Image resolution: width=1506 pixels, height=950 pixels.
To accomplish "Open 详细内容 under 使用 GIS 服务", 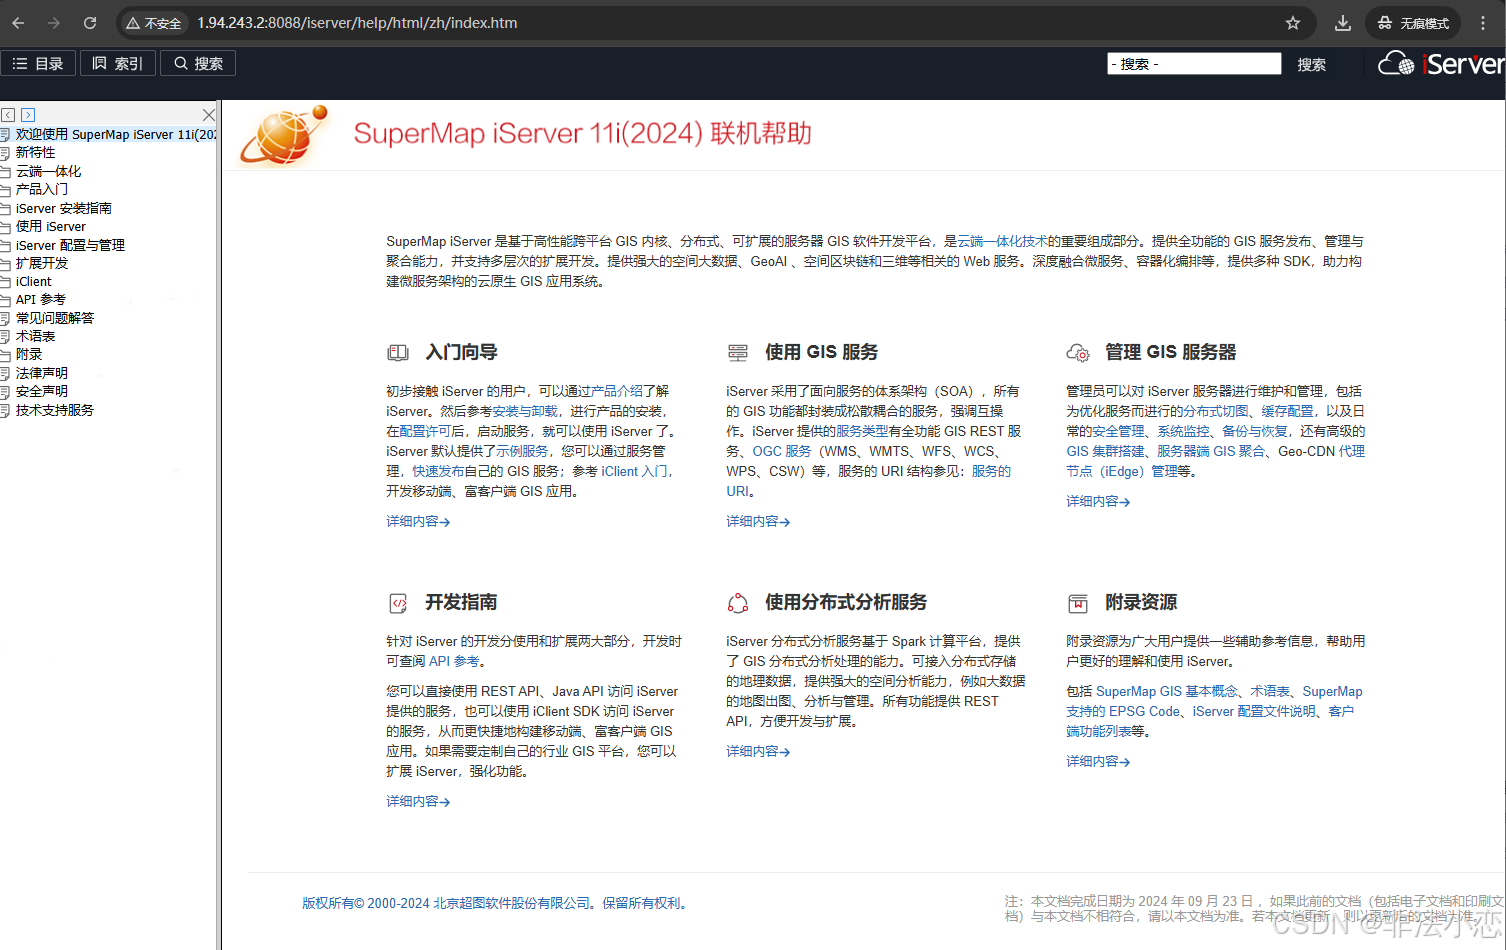I will [x=758, y=521].
